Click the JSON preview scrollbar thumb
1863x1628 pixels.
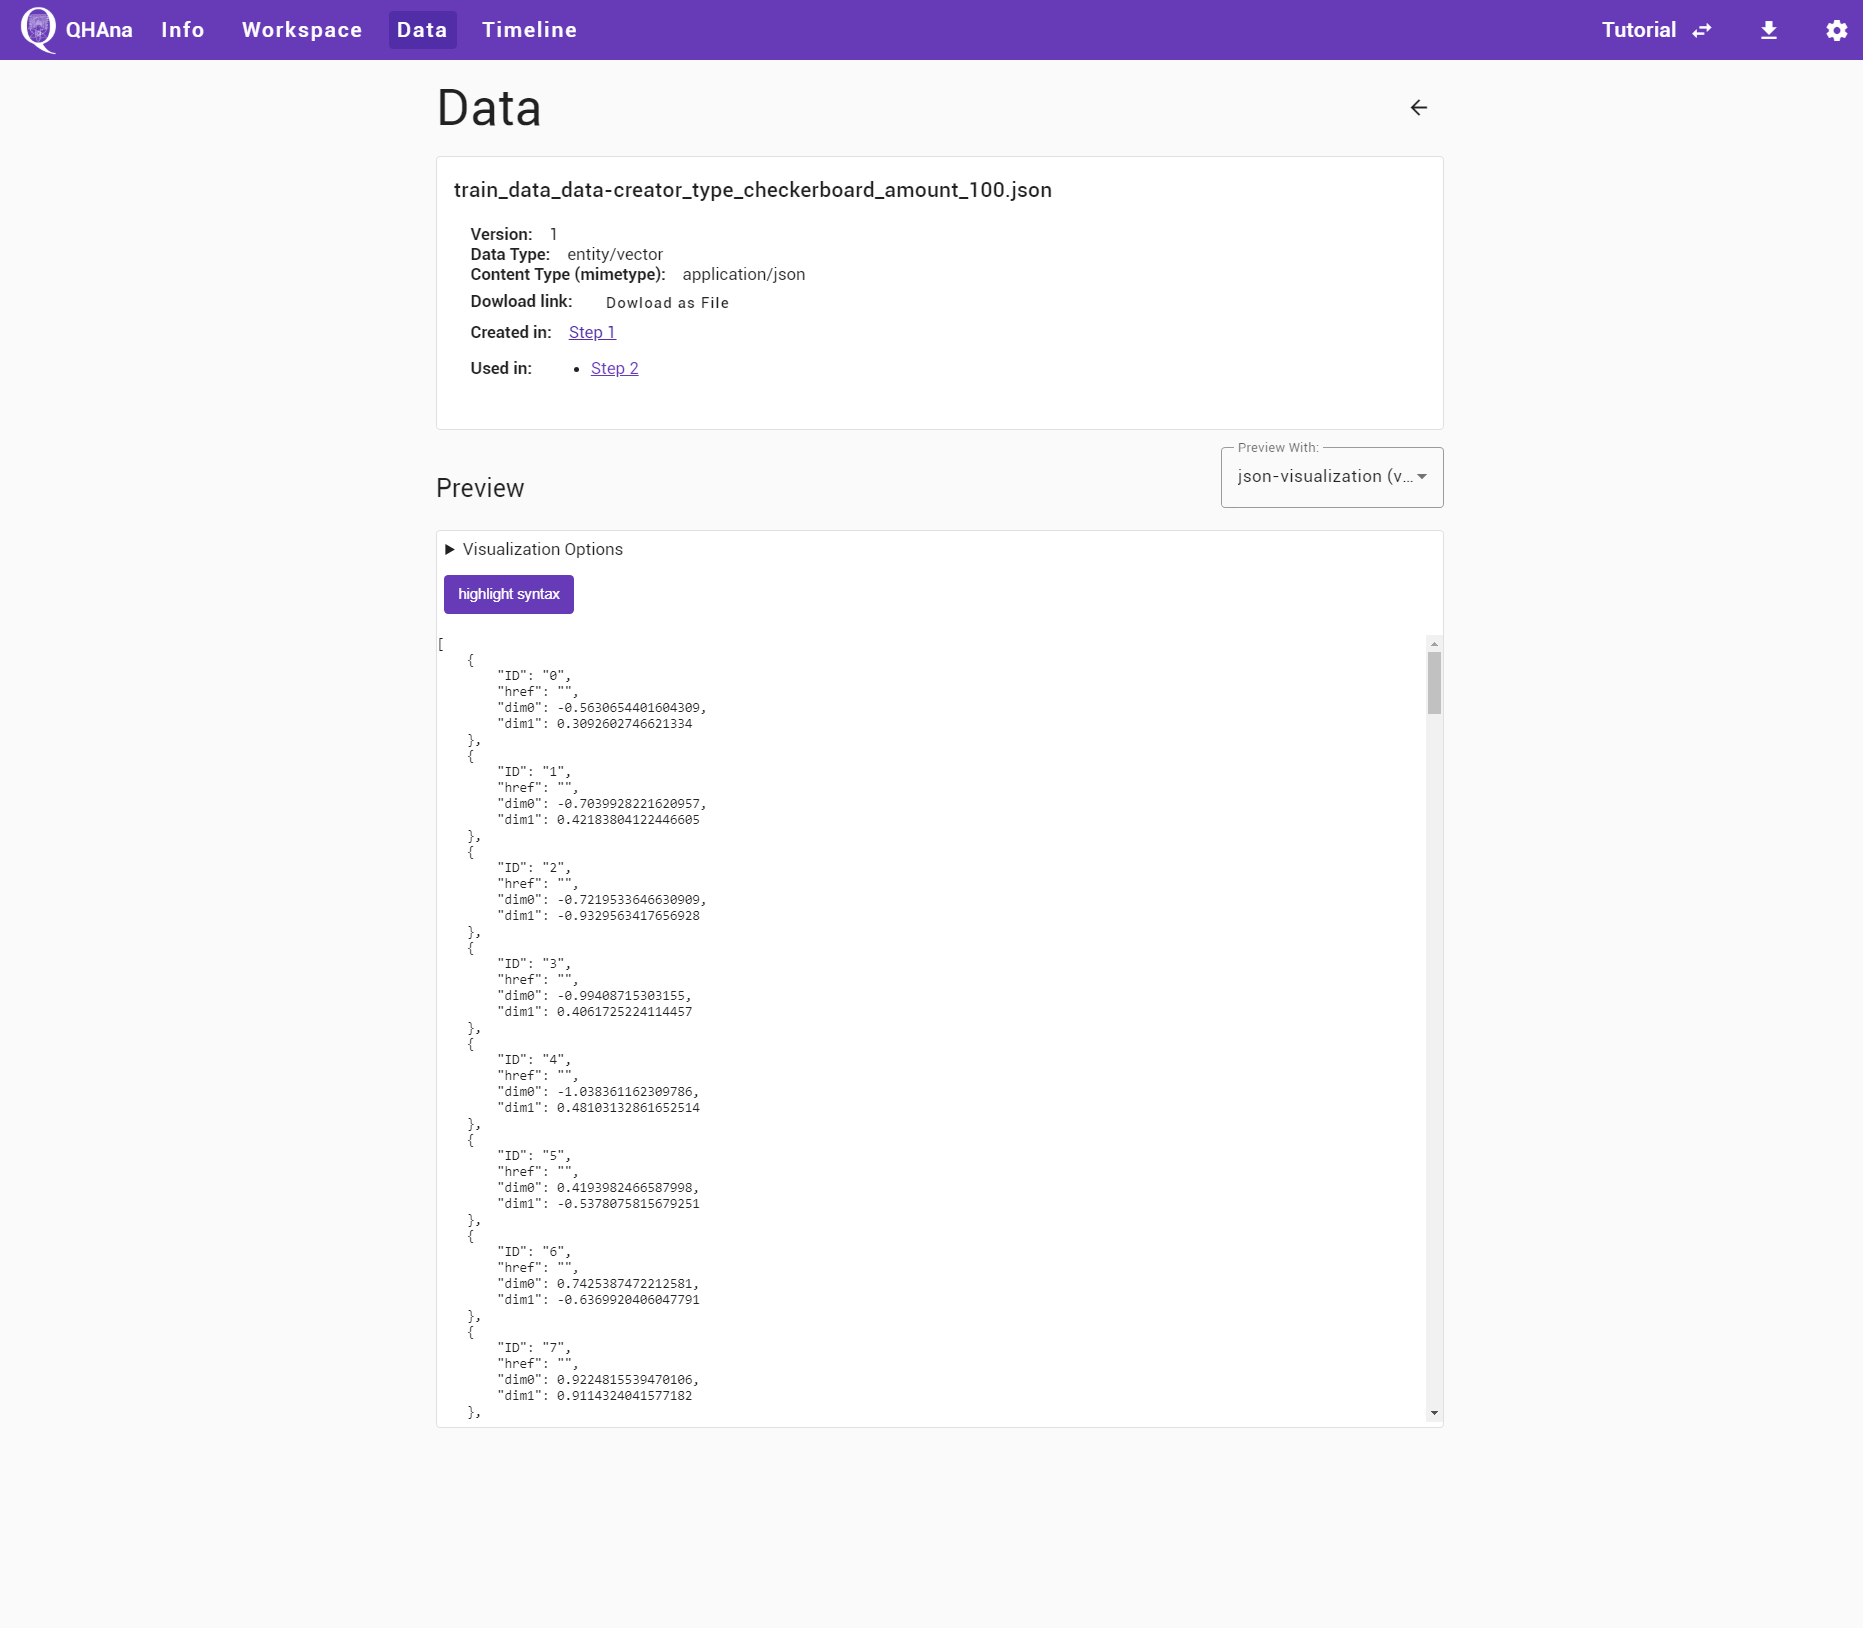[x=1434, y=683]
